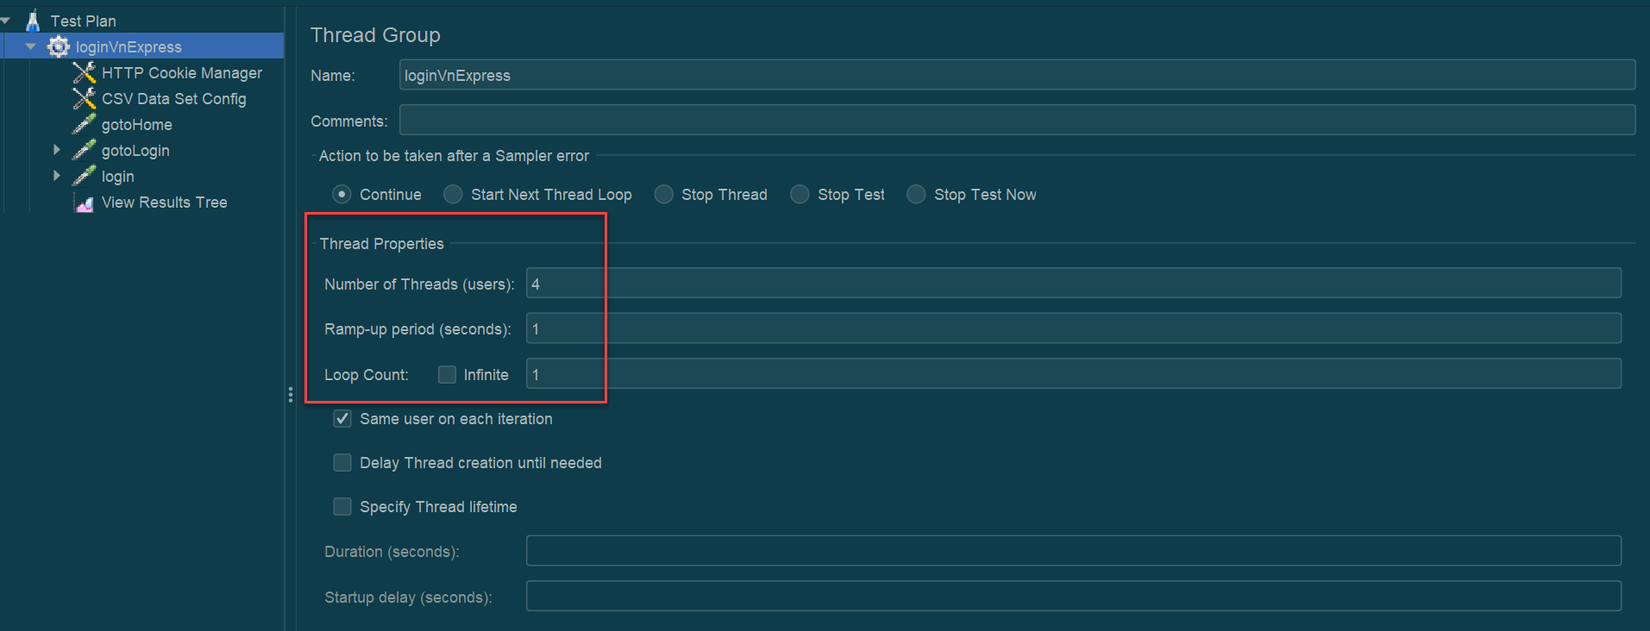Enable Delay Thread creation until needed
This screenshot has height=631, width=1650.
342,462
